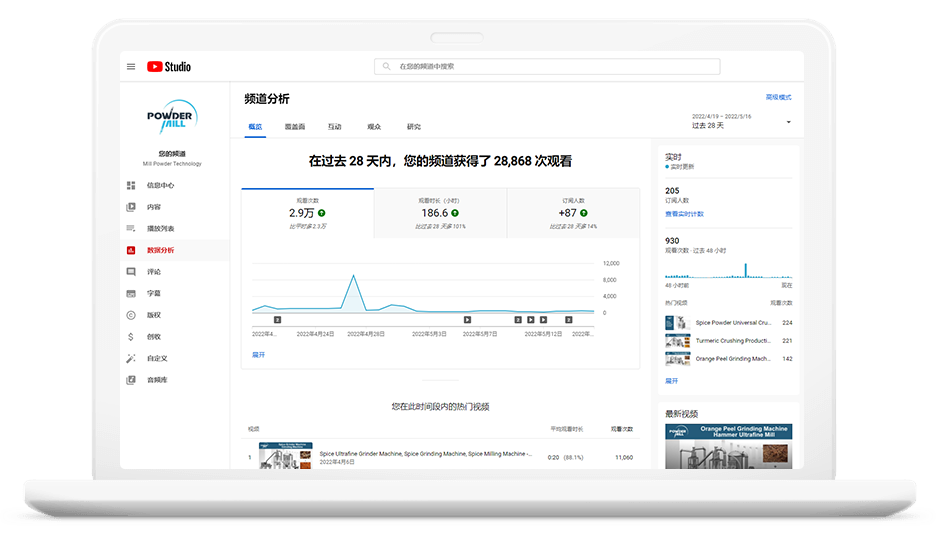The image size is (936, 544).
Task: Open 字幕 subtitles in sidebar
Action: pyautogui.click(x=153, y=294)
